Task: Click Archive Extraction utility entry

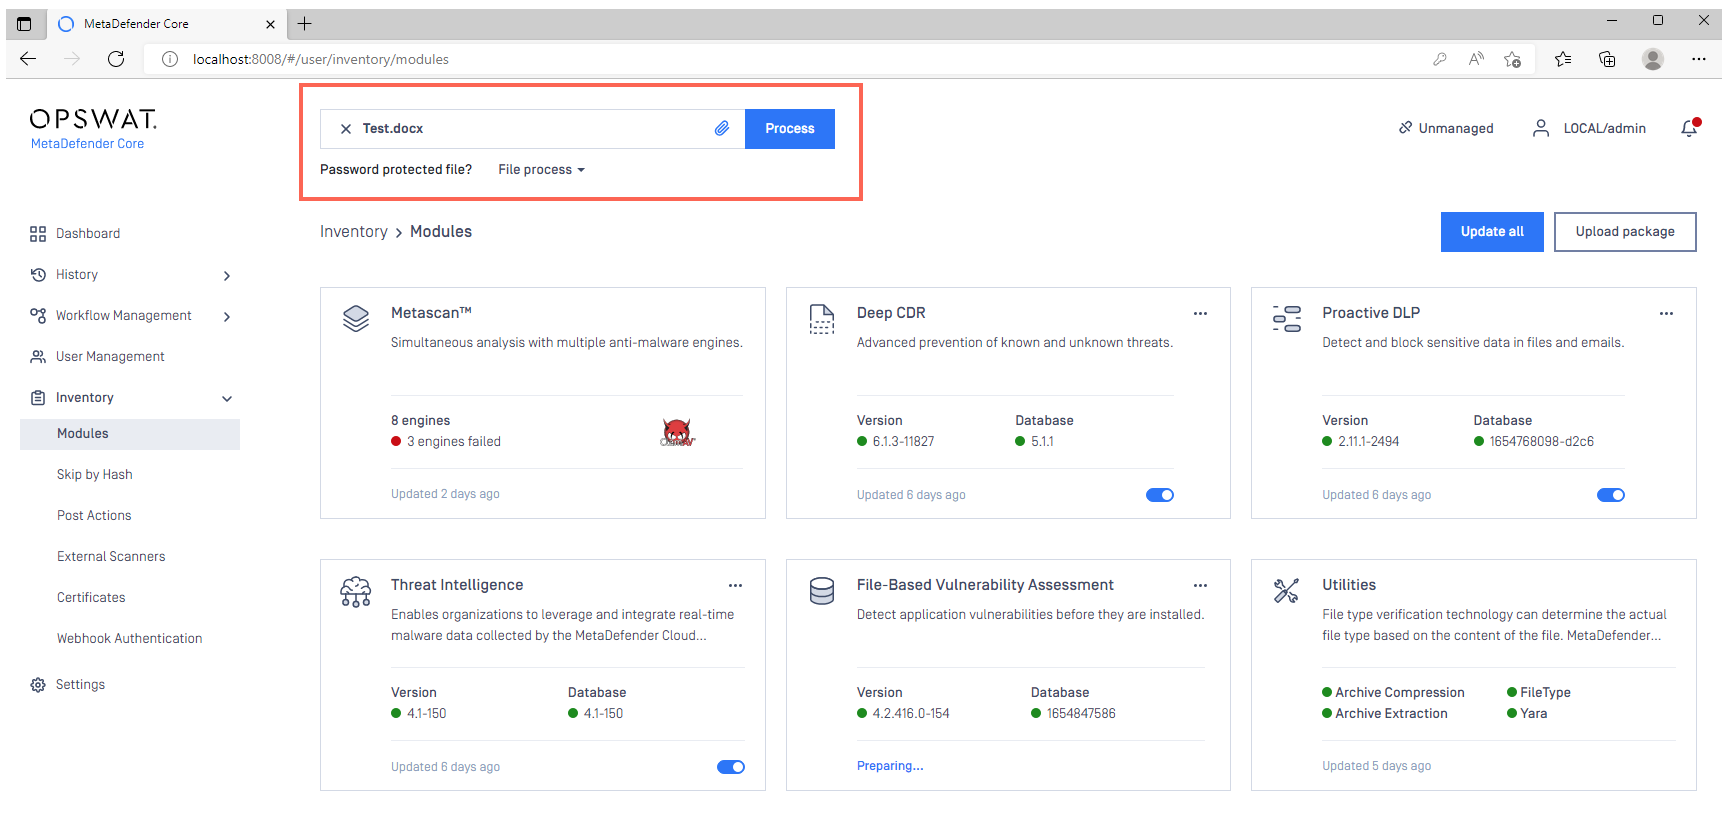Action: [x=1385, y=714]
